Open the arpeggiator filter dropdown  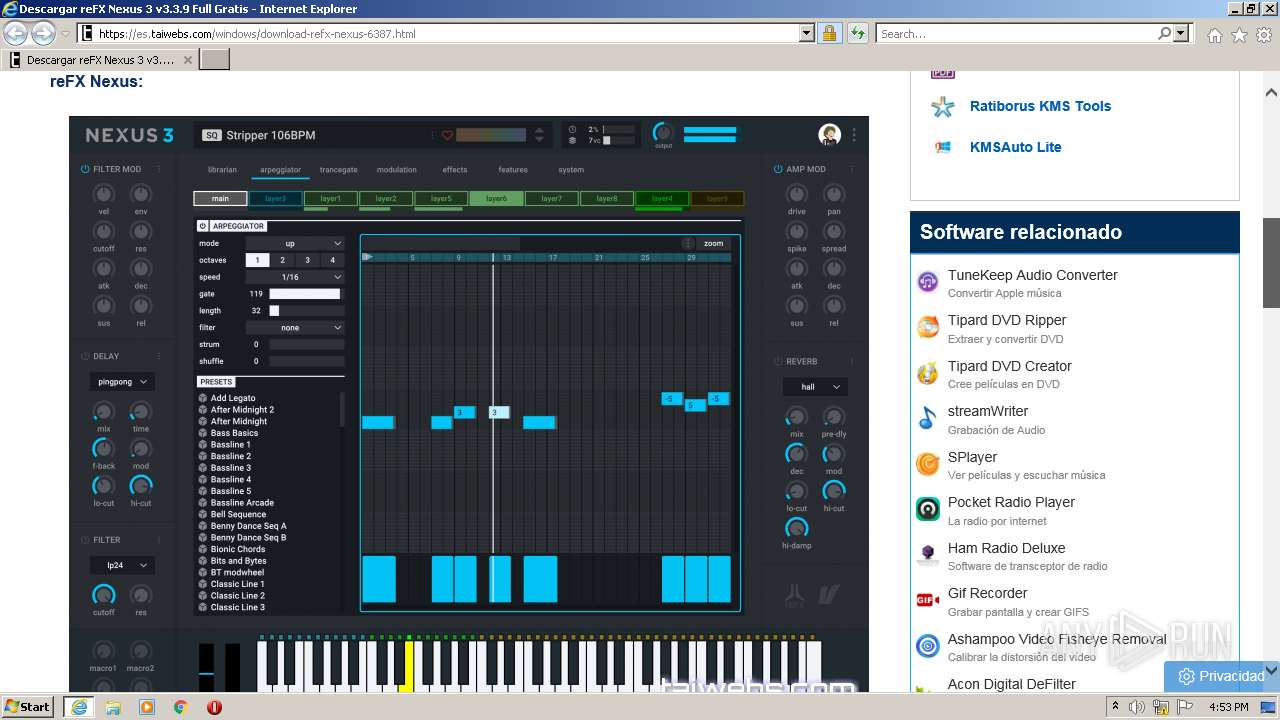coord(295,327)
